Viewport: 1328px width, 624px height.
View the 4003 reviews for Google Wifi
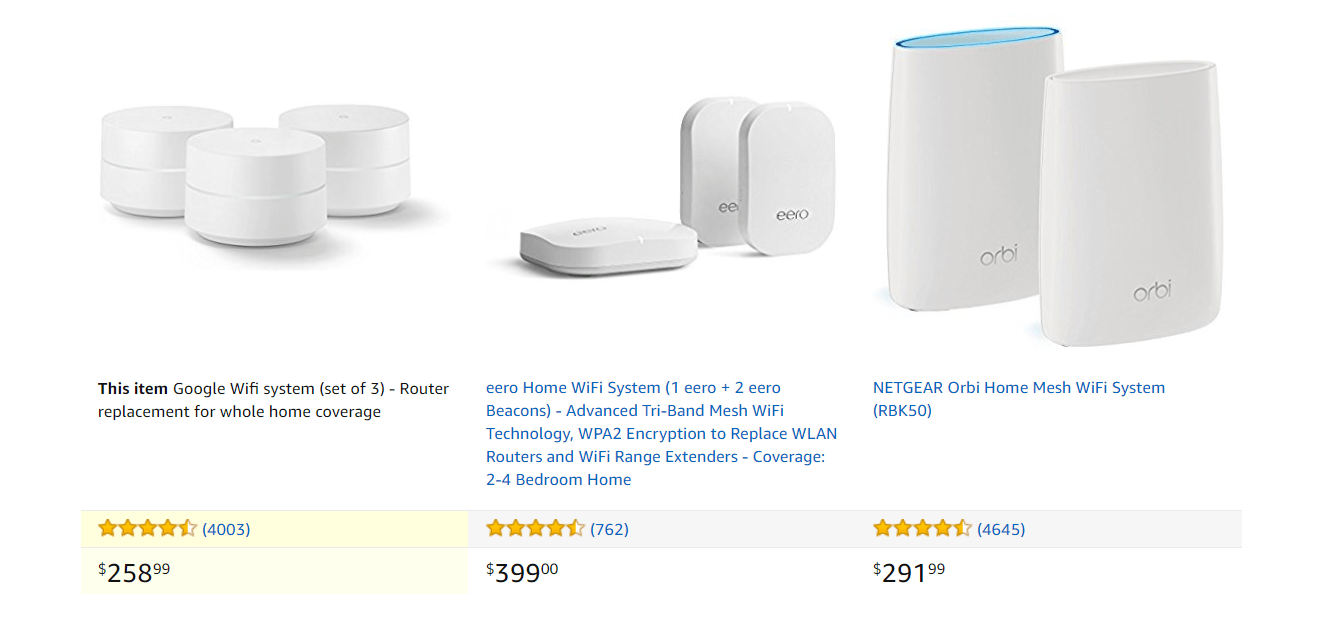[226, 529]
